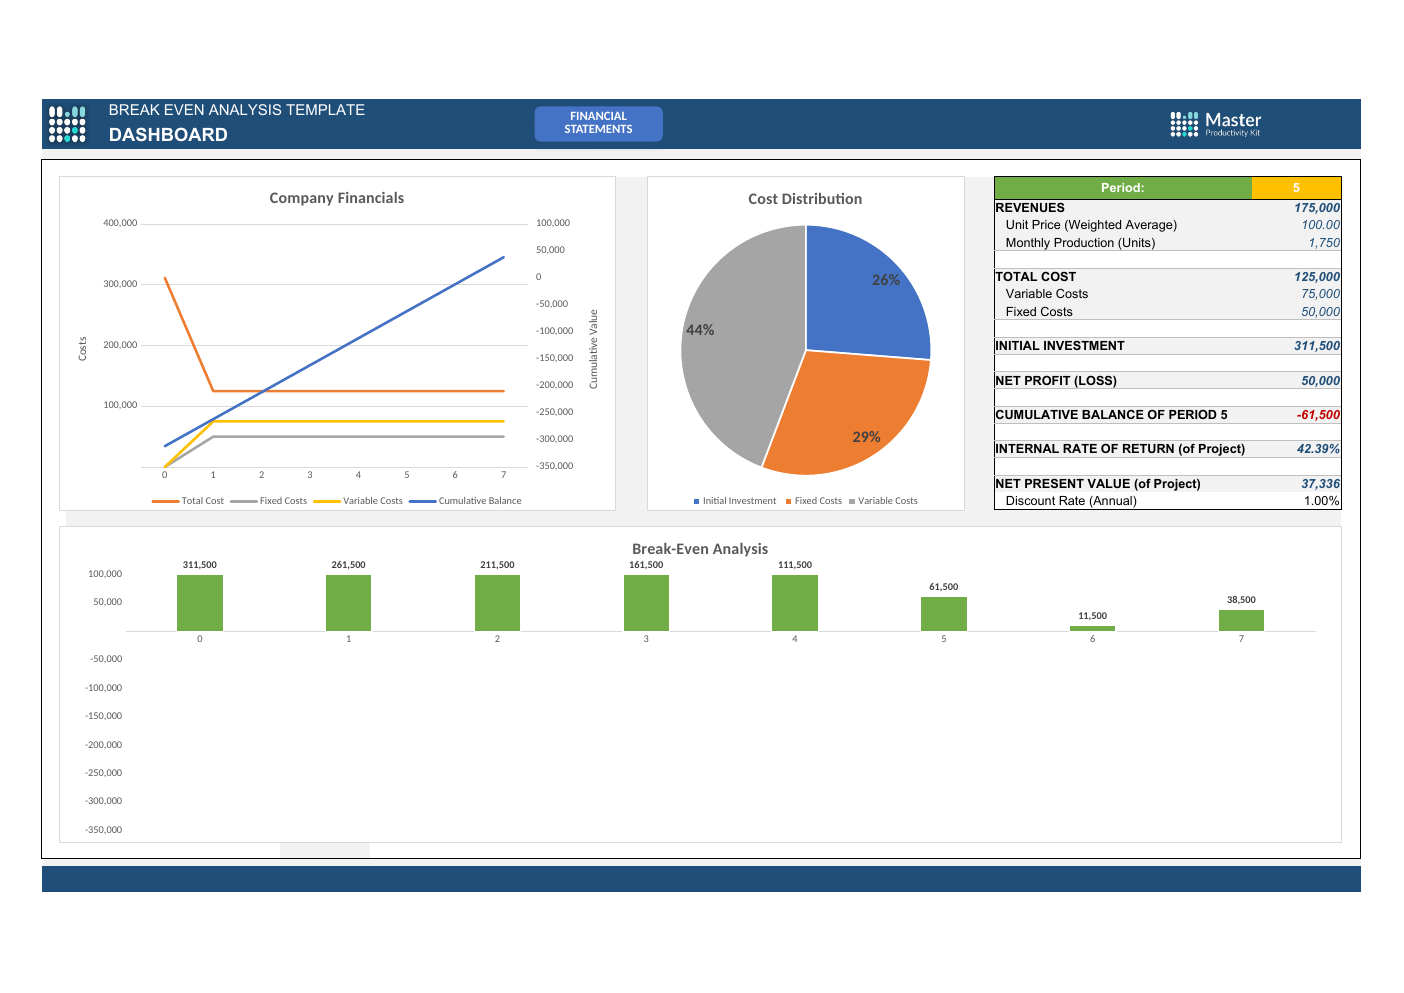
Task: Select the cumulative balance value -61,500
Action: pyautogui.click(x=1318, y=415)
